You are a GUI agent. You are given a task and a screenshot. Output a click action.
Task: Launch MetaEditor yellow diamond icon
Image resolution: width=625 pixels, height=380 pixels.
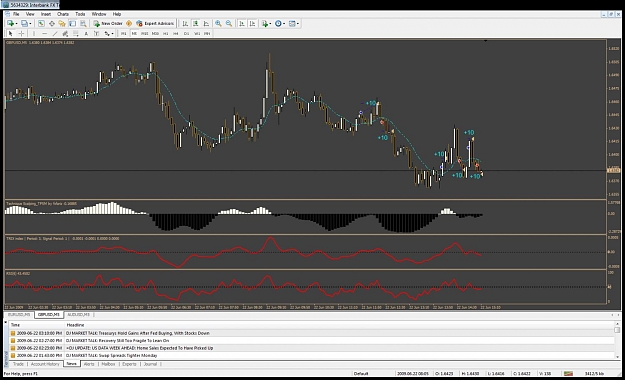point(129,24)
